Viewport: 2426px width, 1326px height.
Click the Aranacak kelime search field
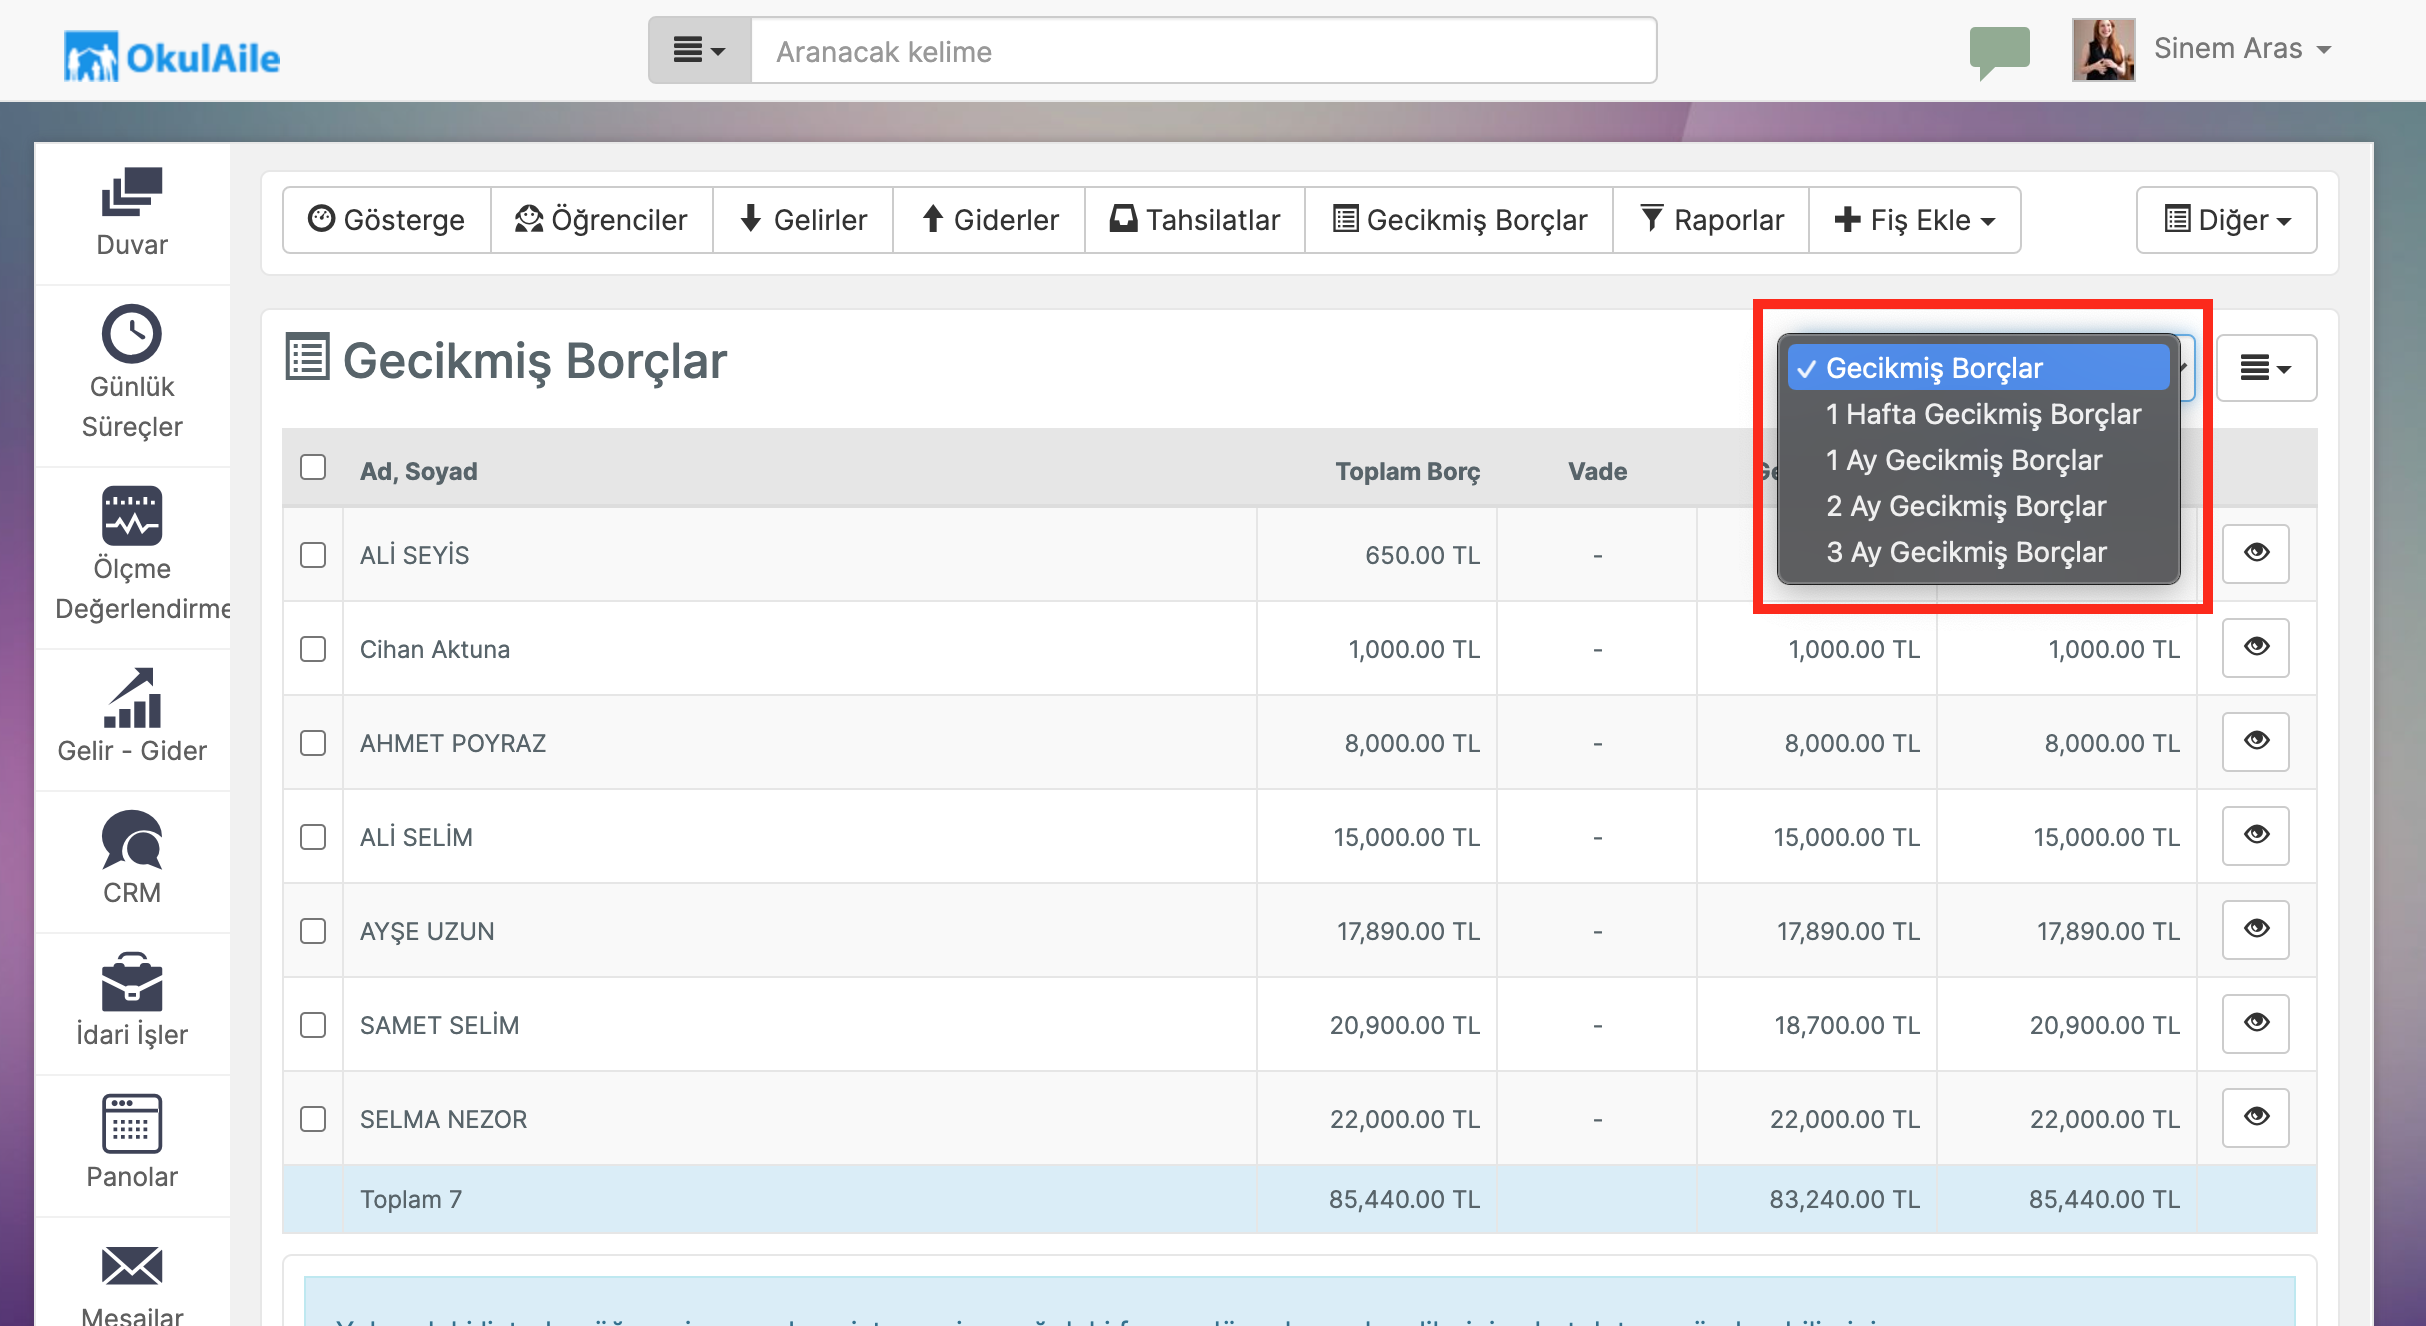coord(1204,50)
